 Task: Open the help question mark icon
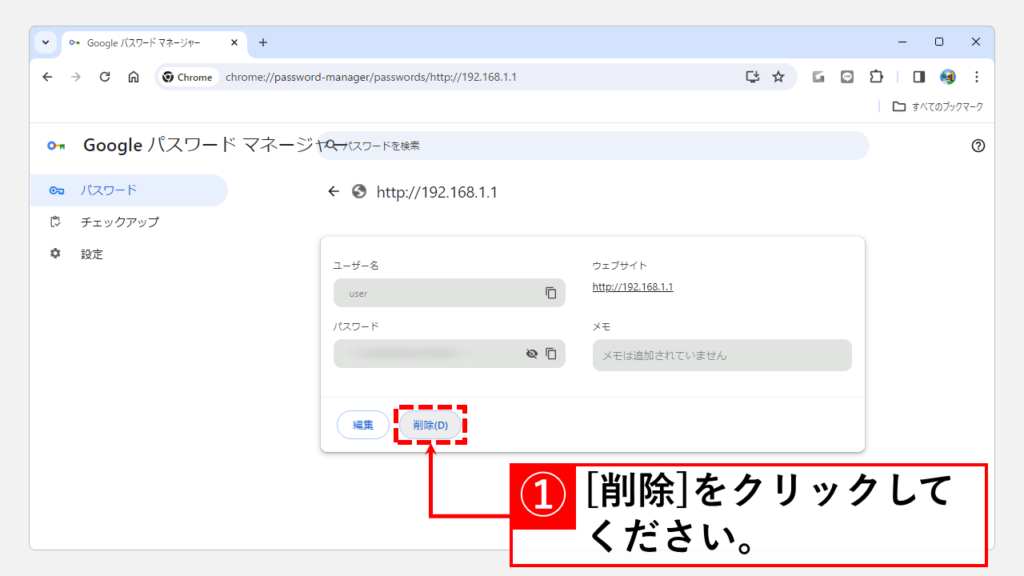click(978, 146)
